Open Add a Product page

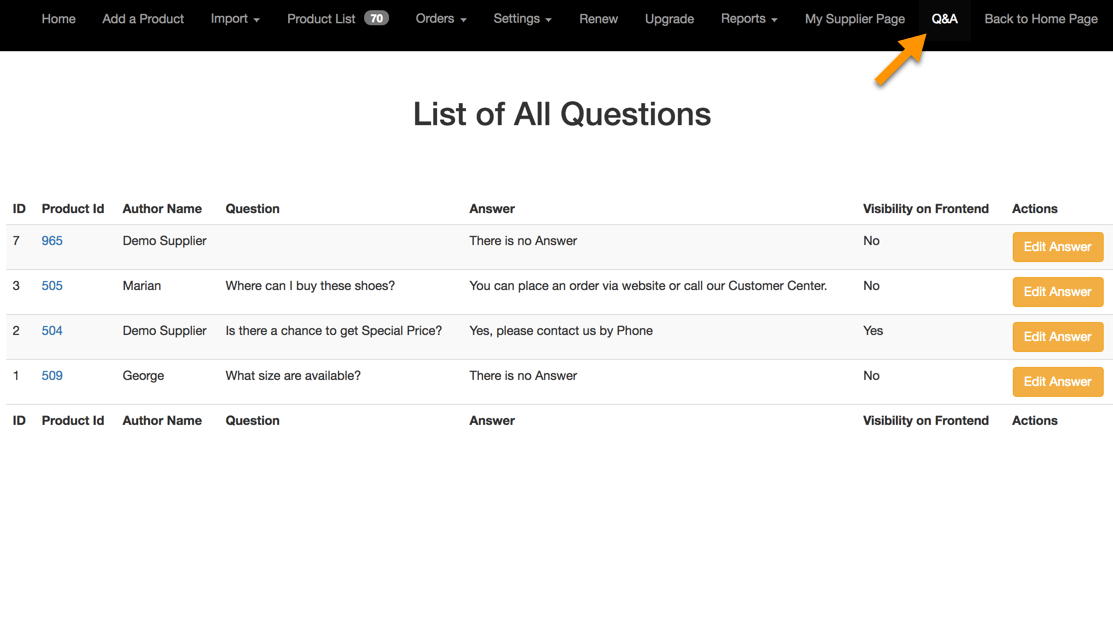143,19
